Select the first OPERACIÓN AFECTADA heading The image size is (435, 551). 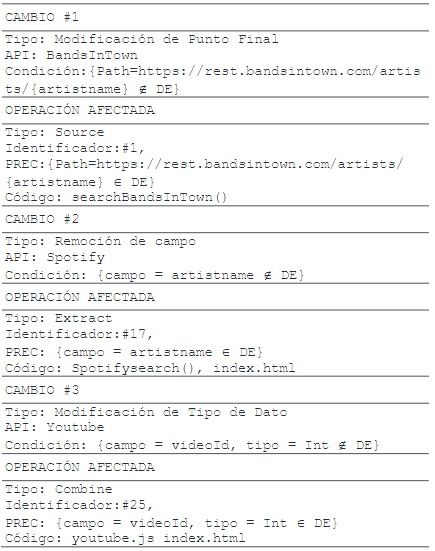point(80,110)
